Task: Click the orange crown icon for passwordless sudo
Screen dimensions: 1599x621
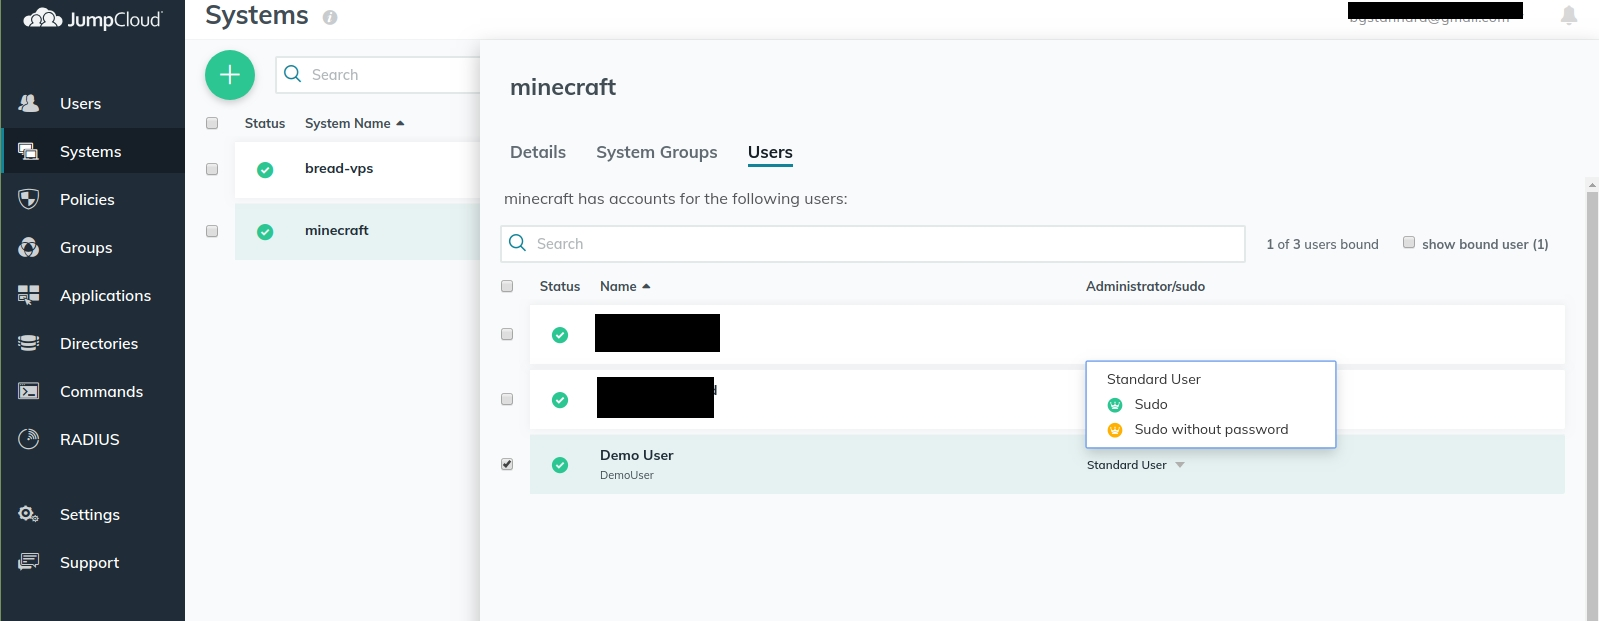Action: 1115,430
